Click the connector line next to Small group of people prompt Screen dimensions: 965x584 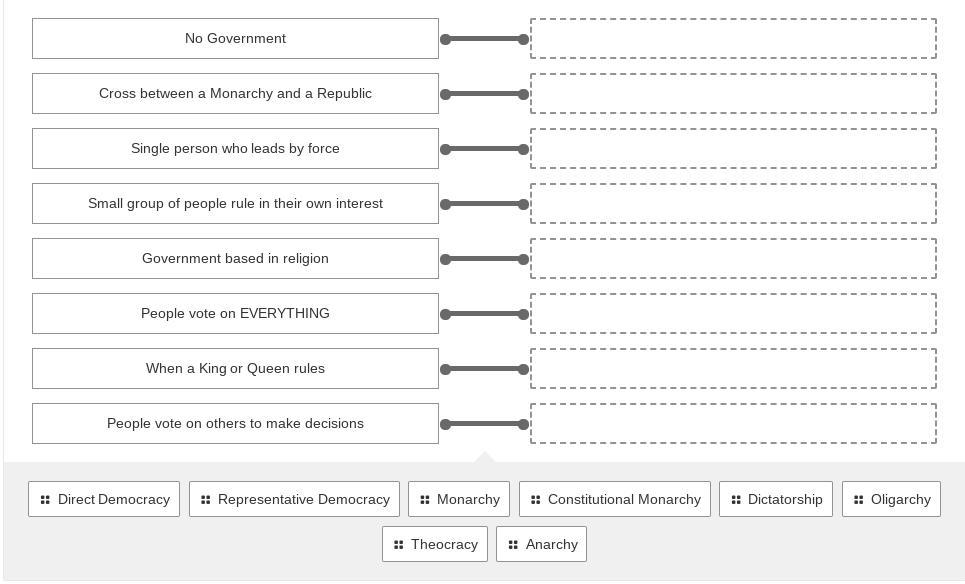[484, 204]
